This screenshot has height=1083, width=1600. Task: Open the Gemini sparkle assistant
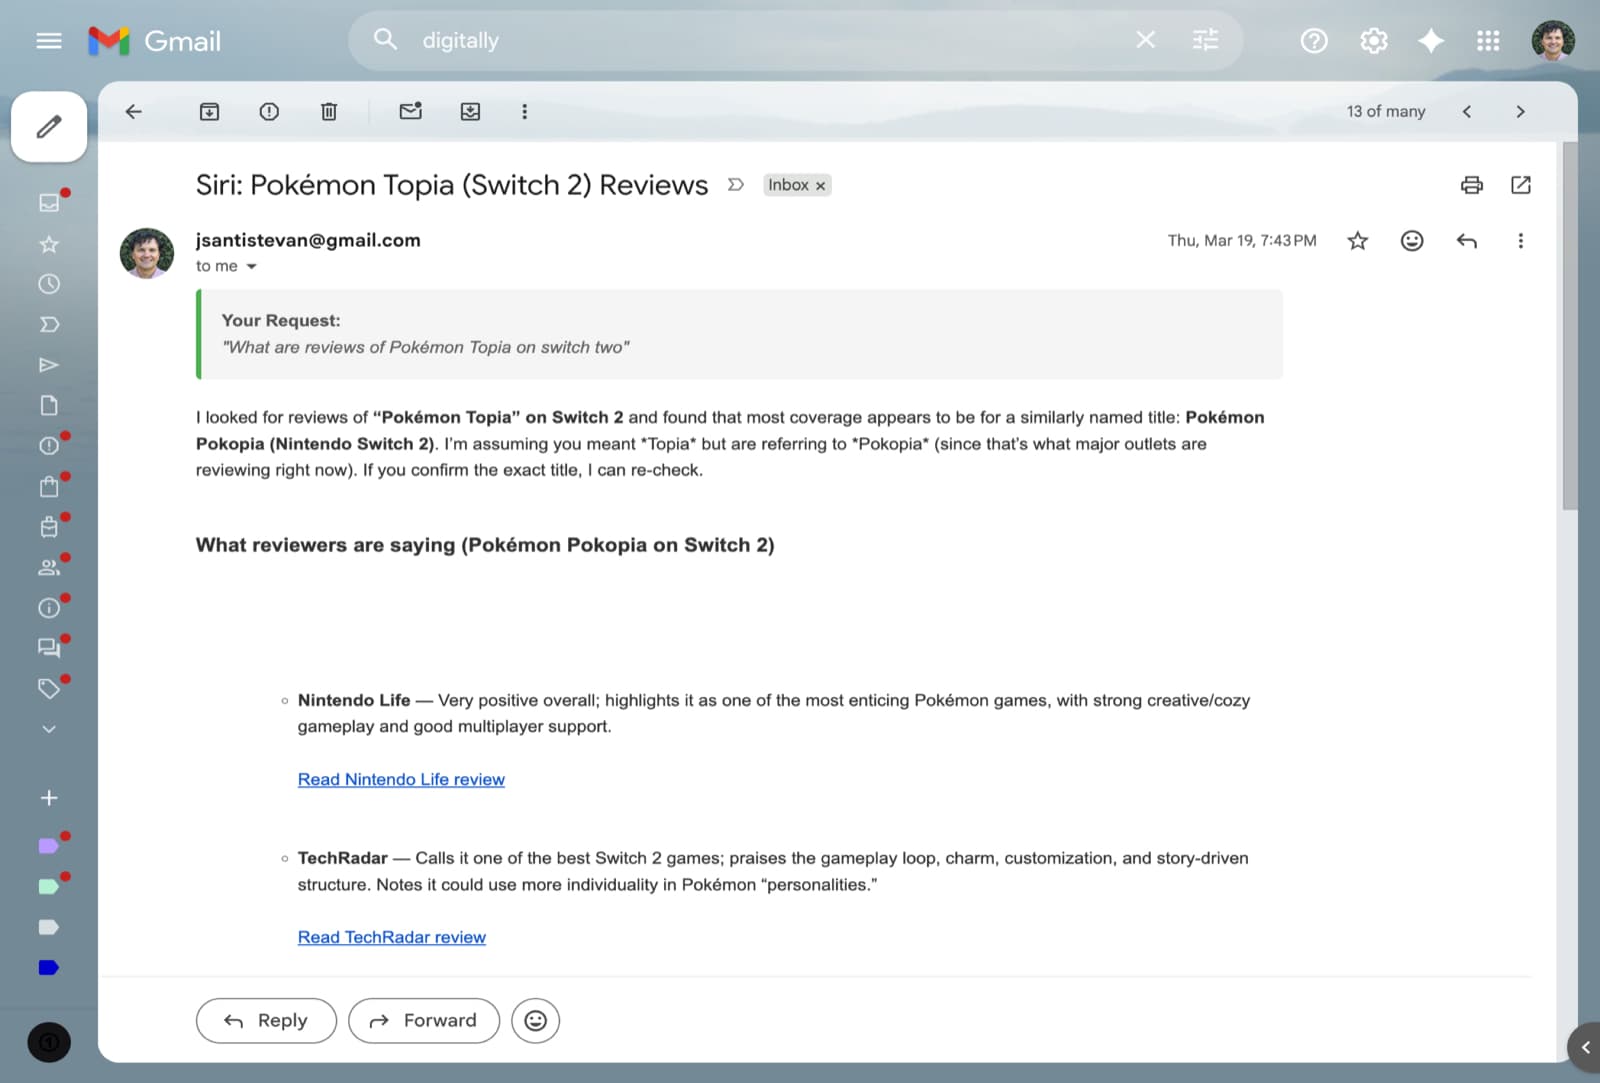(1431, 41)
